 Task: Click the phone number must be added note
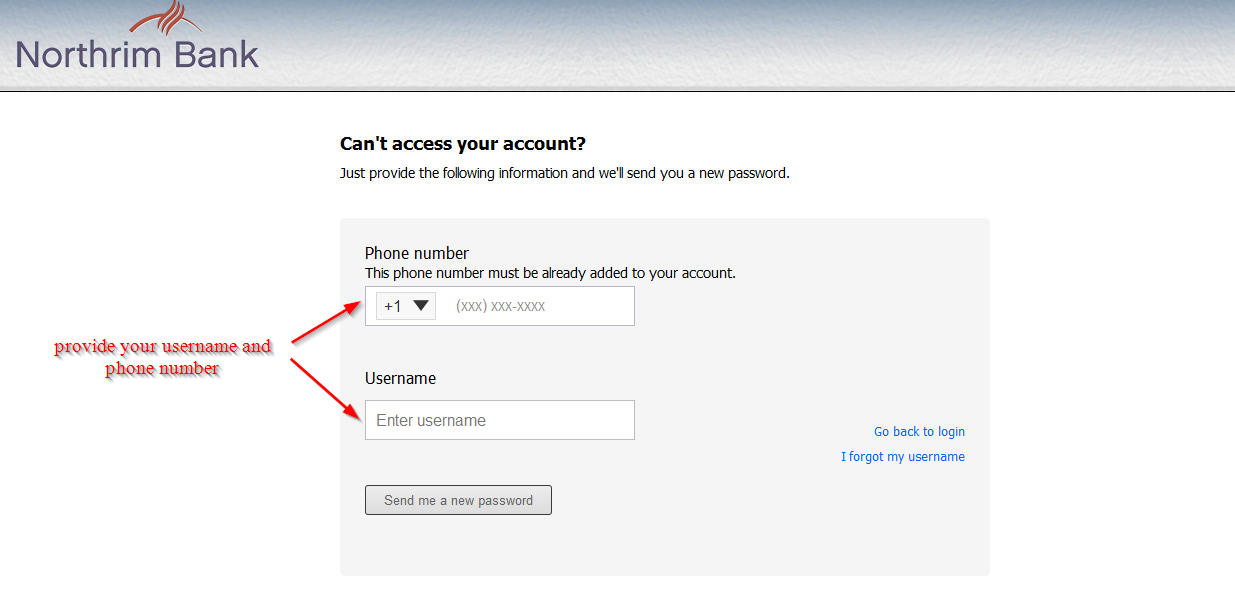pyautogui.click(x=550, y=273)
